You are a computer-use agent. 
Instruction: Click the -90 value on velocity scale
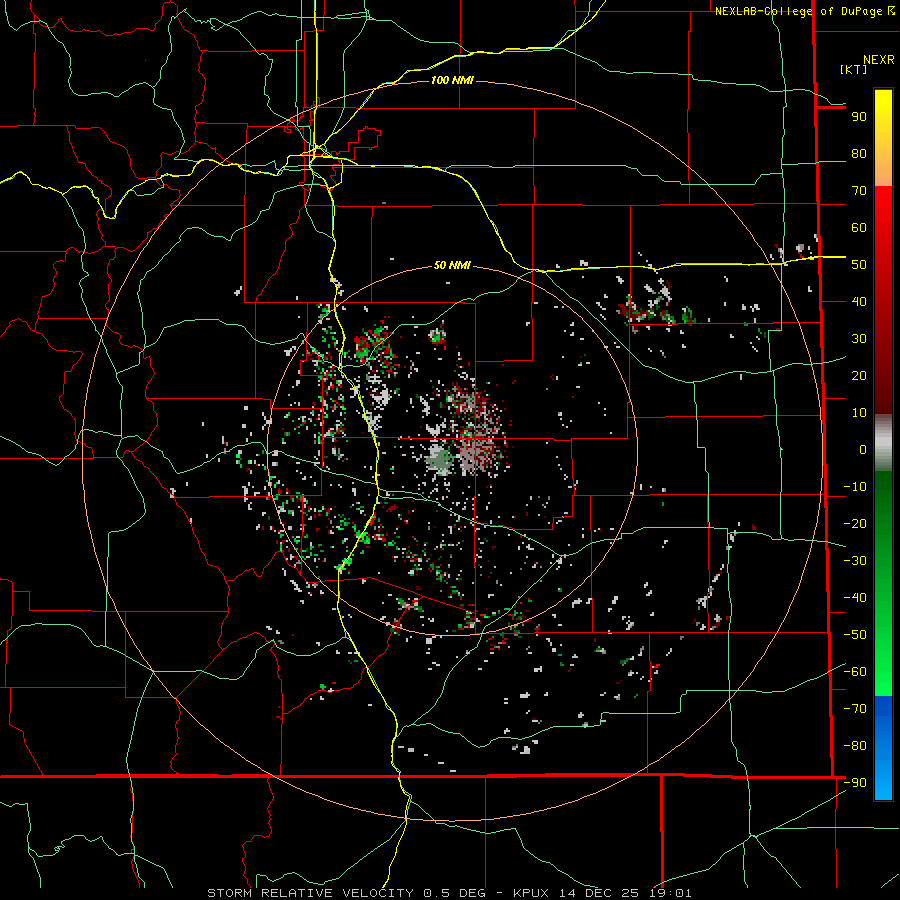[855, 783]
